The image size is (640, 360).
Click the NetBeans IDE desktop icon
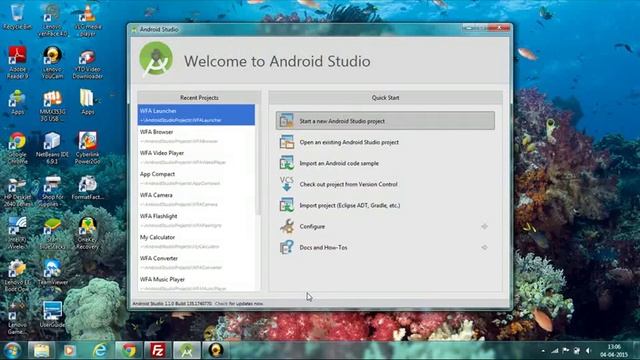52,148
